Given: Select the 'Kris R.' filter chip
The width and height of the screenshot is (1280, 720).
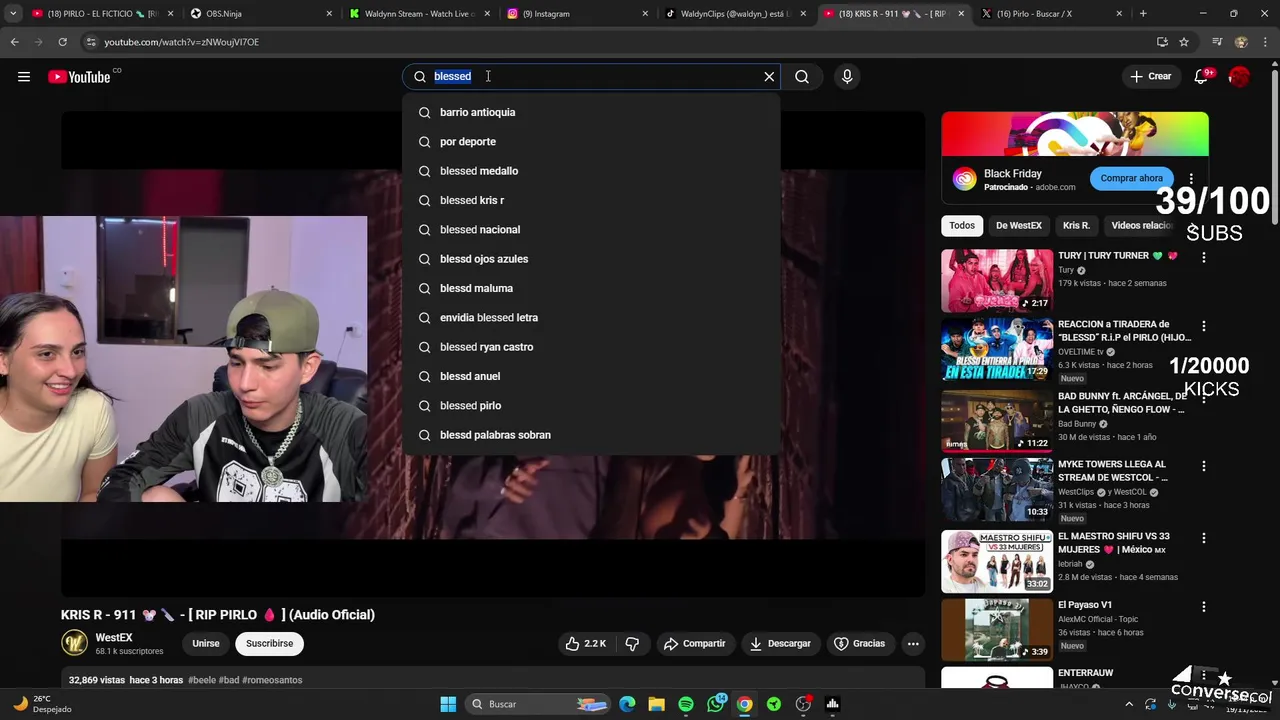Looking at the screenshot, I should point(1077,226).
